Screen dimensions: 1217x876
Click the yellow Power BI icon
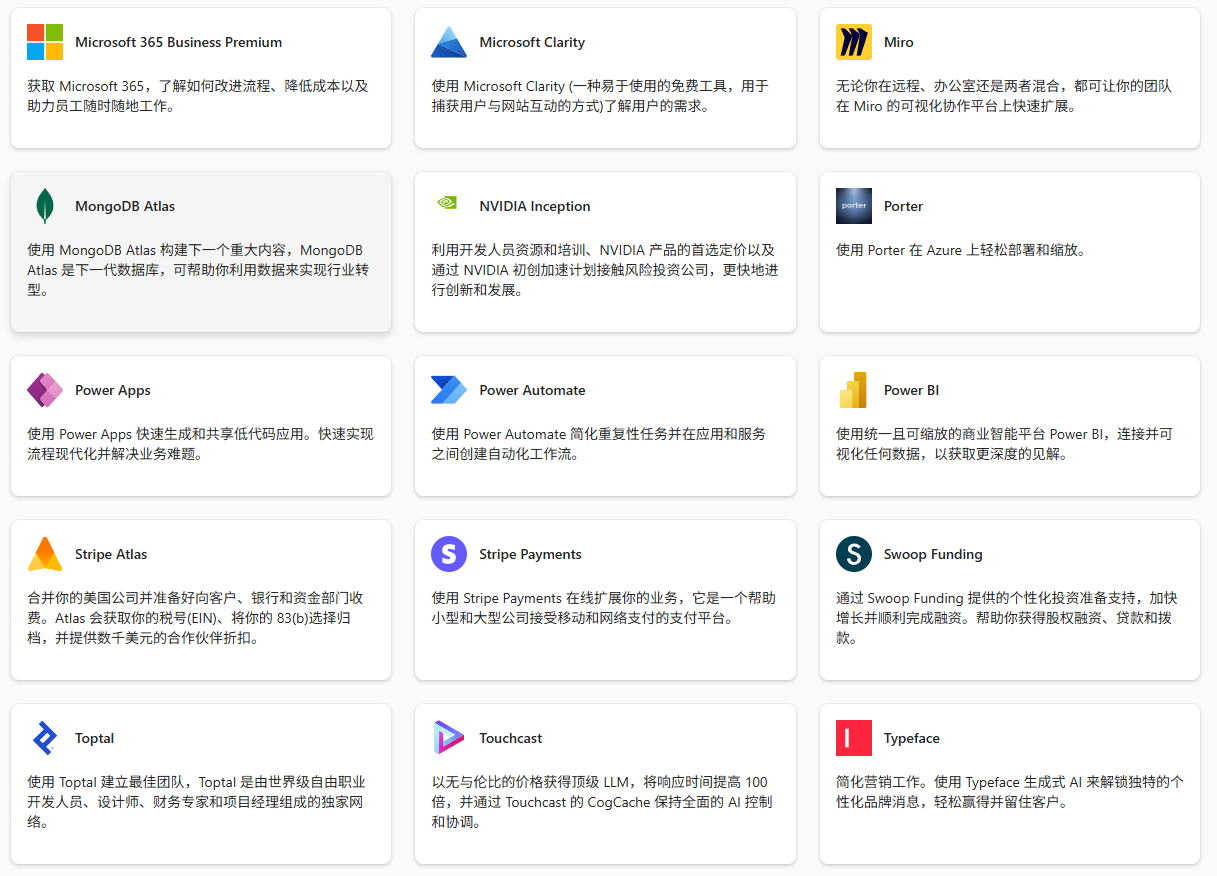tap(853, 390)
